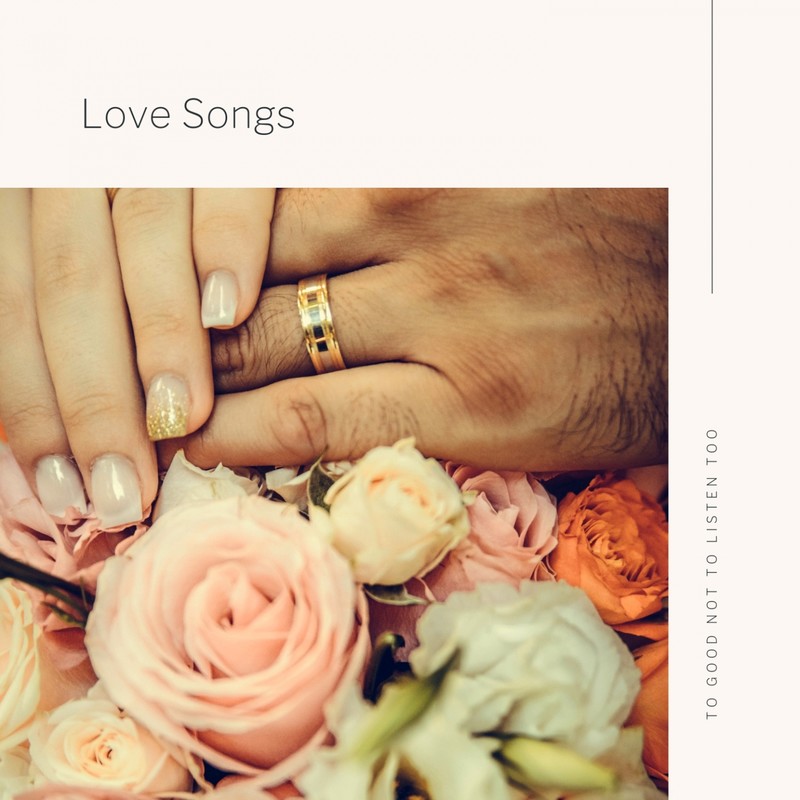Click the two white nails at lower left
800x800 pixels.
(89, 489)
